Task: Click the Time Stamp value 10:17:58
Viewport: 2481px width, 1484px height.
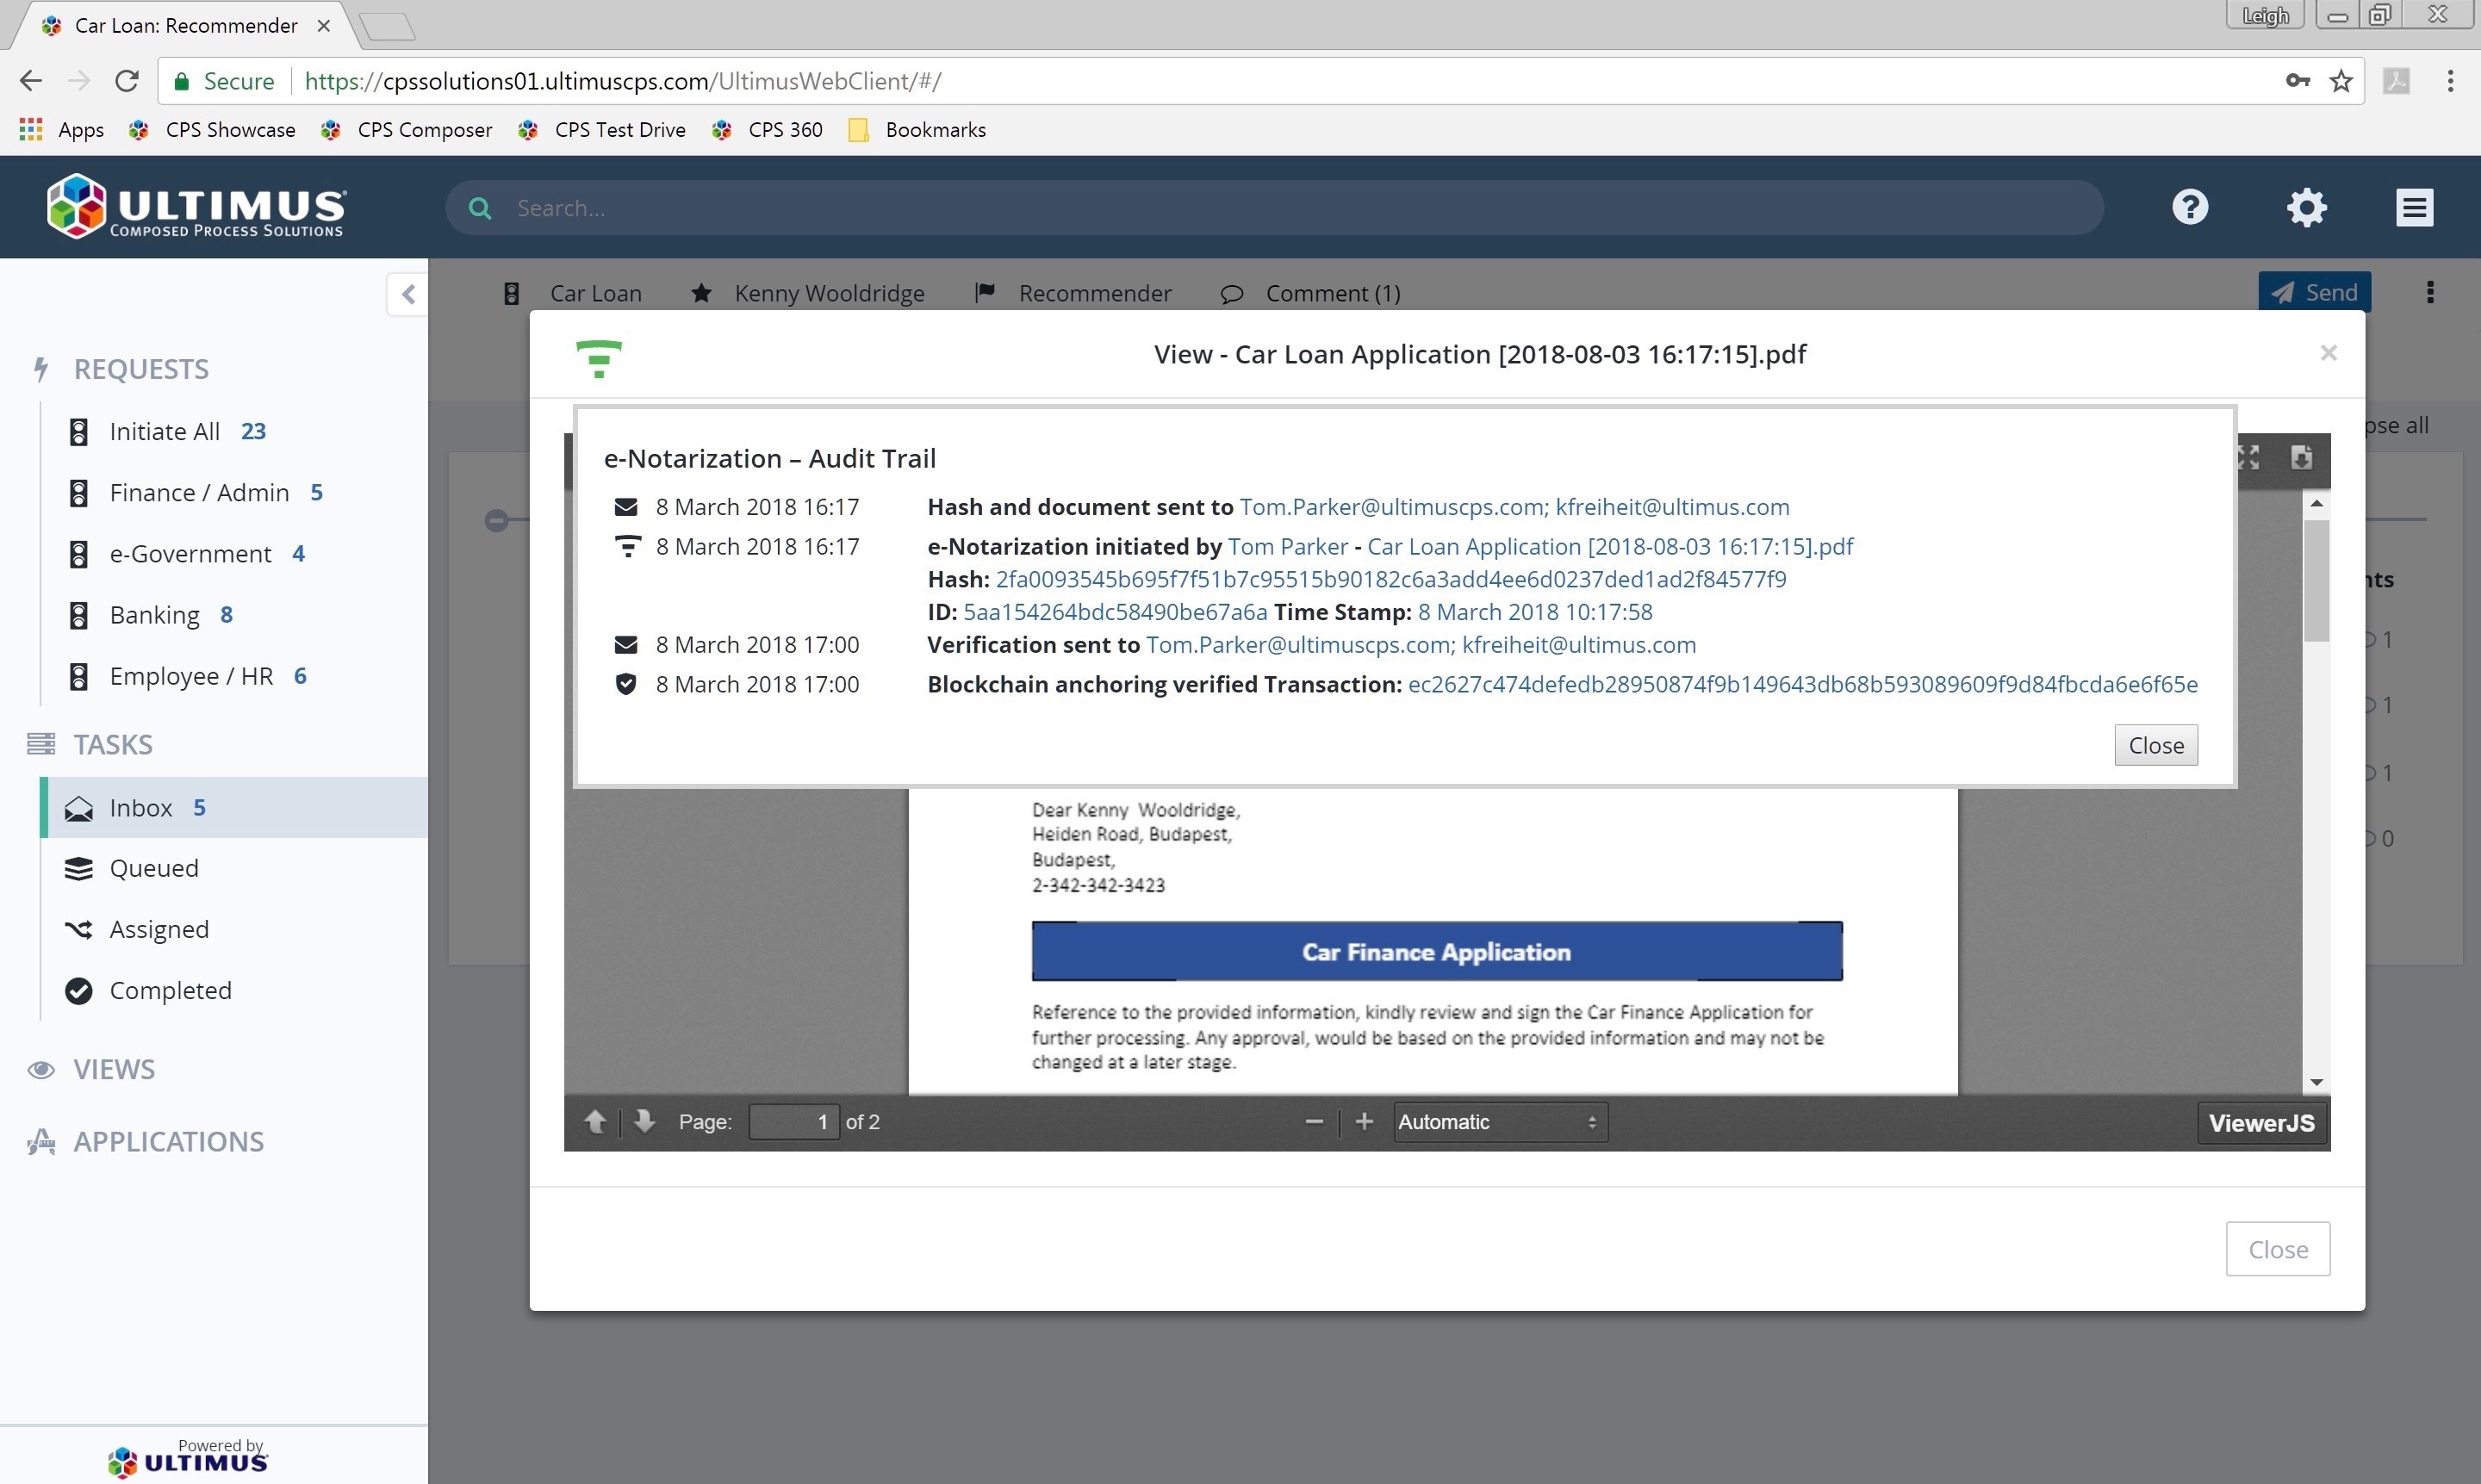Action: (x=1534, y=612)
